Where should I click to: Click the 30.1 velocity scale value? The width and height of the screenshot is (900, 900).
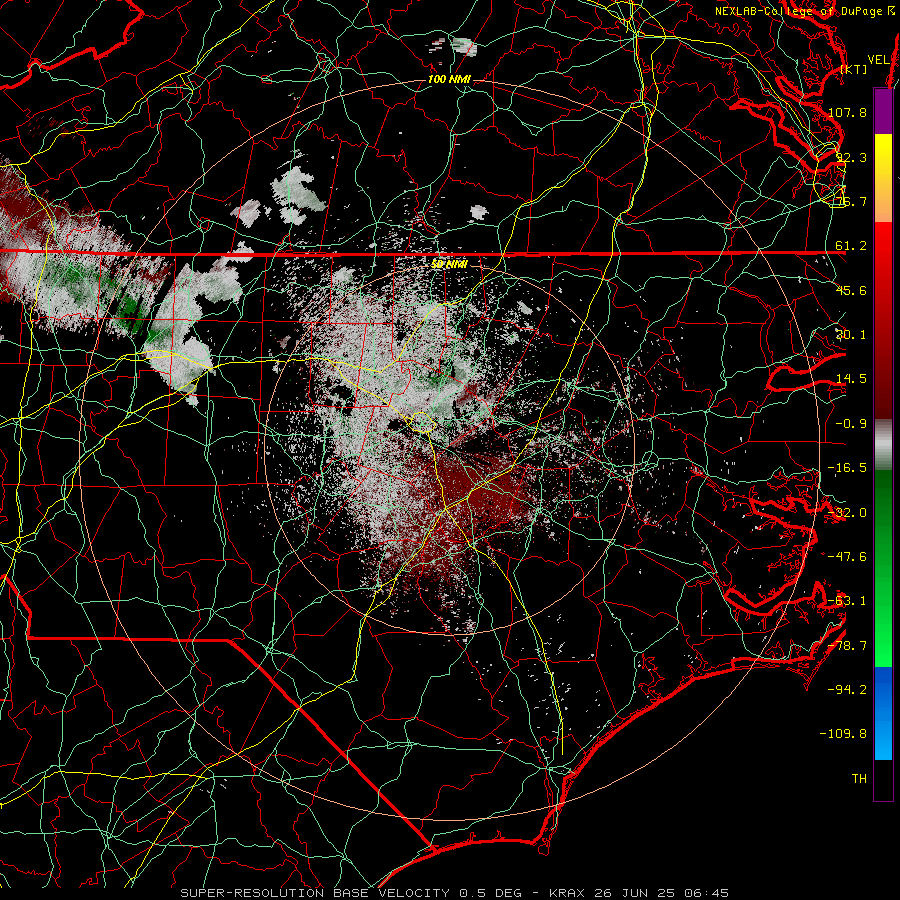[851, 335]
